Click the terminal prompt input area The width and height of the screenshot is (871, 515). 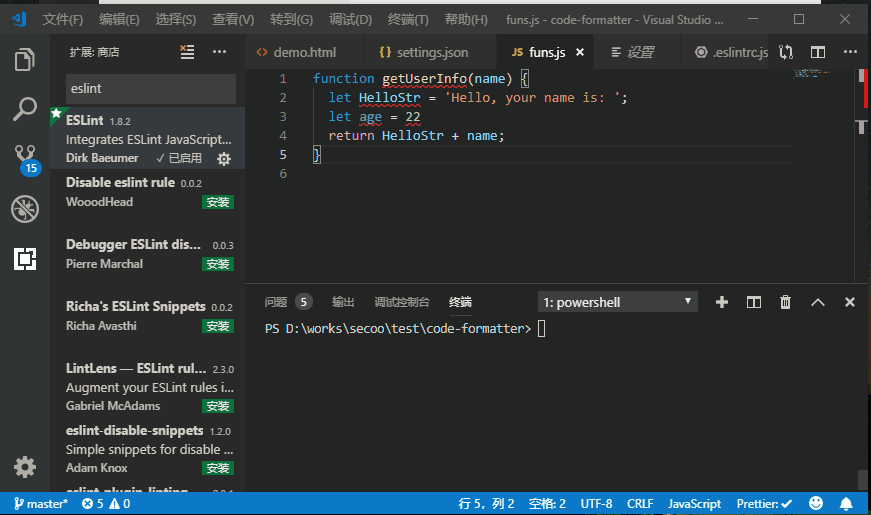coord(542,329)
